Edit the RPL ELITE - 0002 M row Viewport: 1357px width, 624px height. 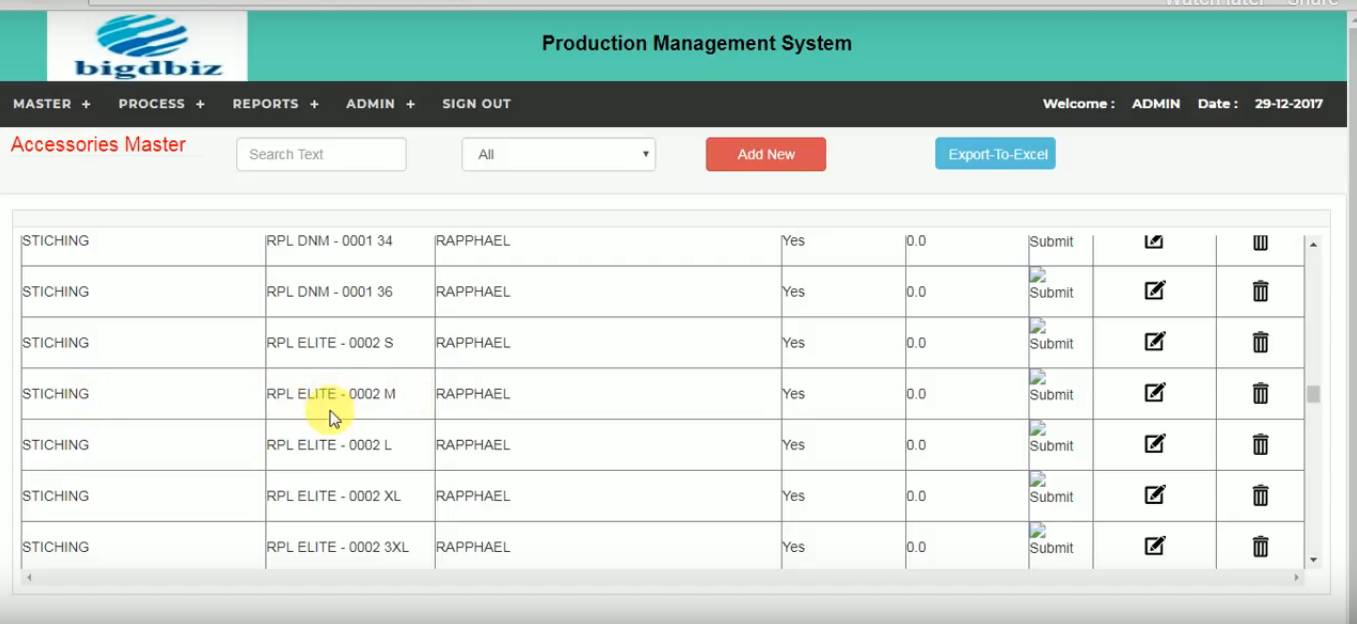[x=1154, y=393]
